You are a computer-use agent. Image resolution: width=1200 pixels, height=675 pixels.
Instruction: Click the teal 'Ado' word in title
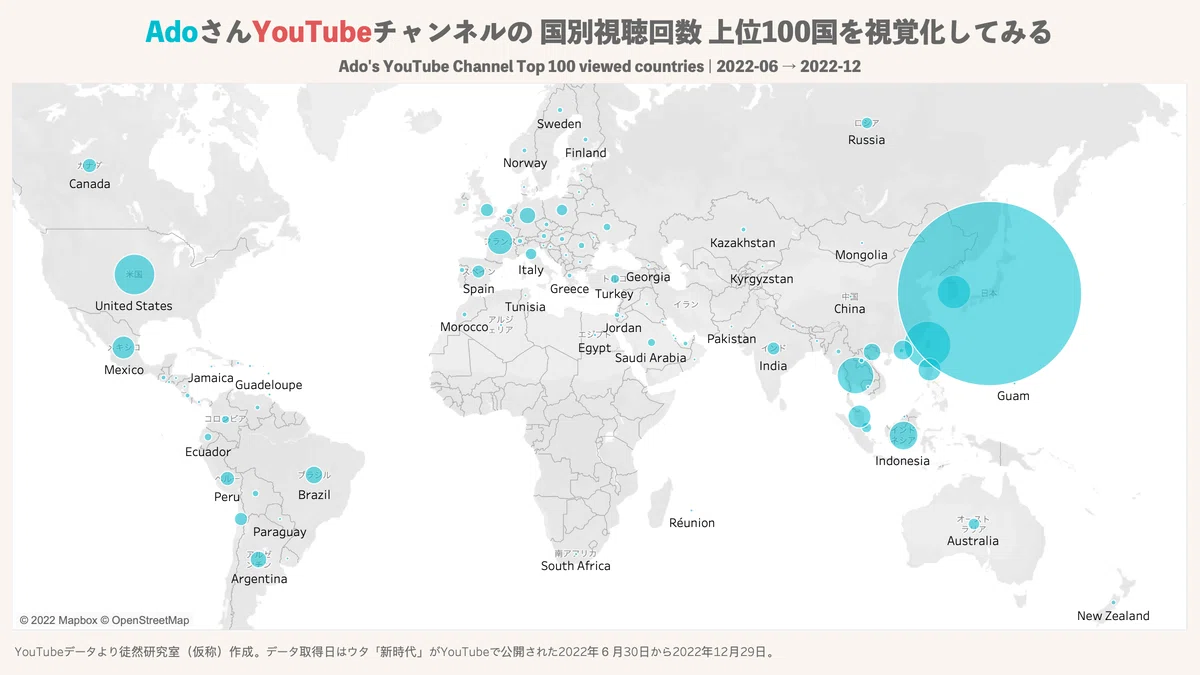pyautogui.click(x=172, y=32)
